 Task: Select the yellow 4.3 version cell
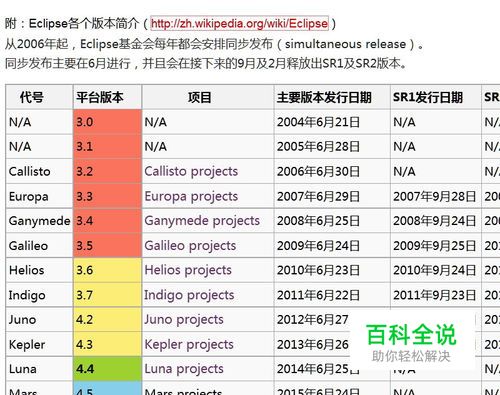pos(107,344)
